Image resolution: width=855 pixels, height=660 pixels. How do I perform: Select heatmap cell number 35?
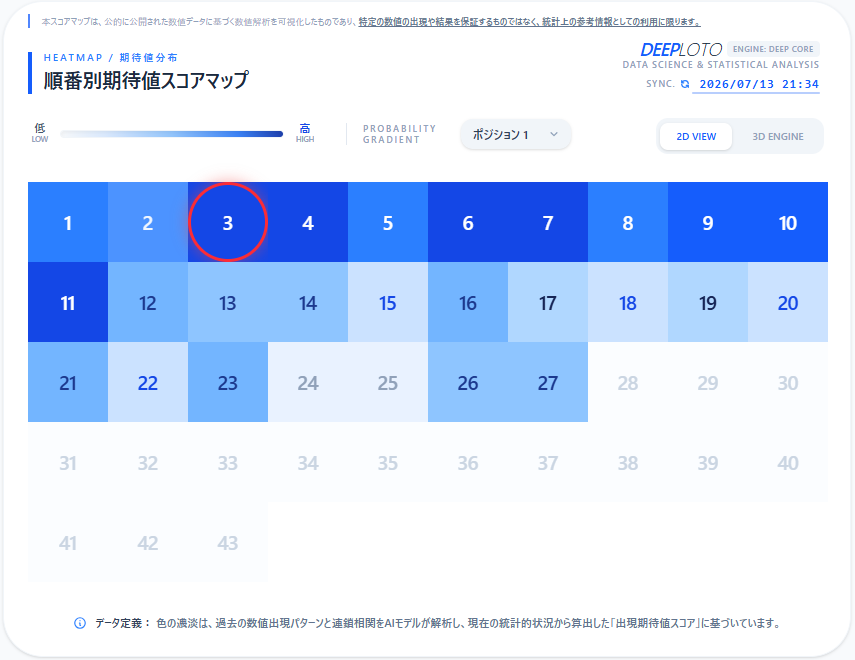coord(388,462)
